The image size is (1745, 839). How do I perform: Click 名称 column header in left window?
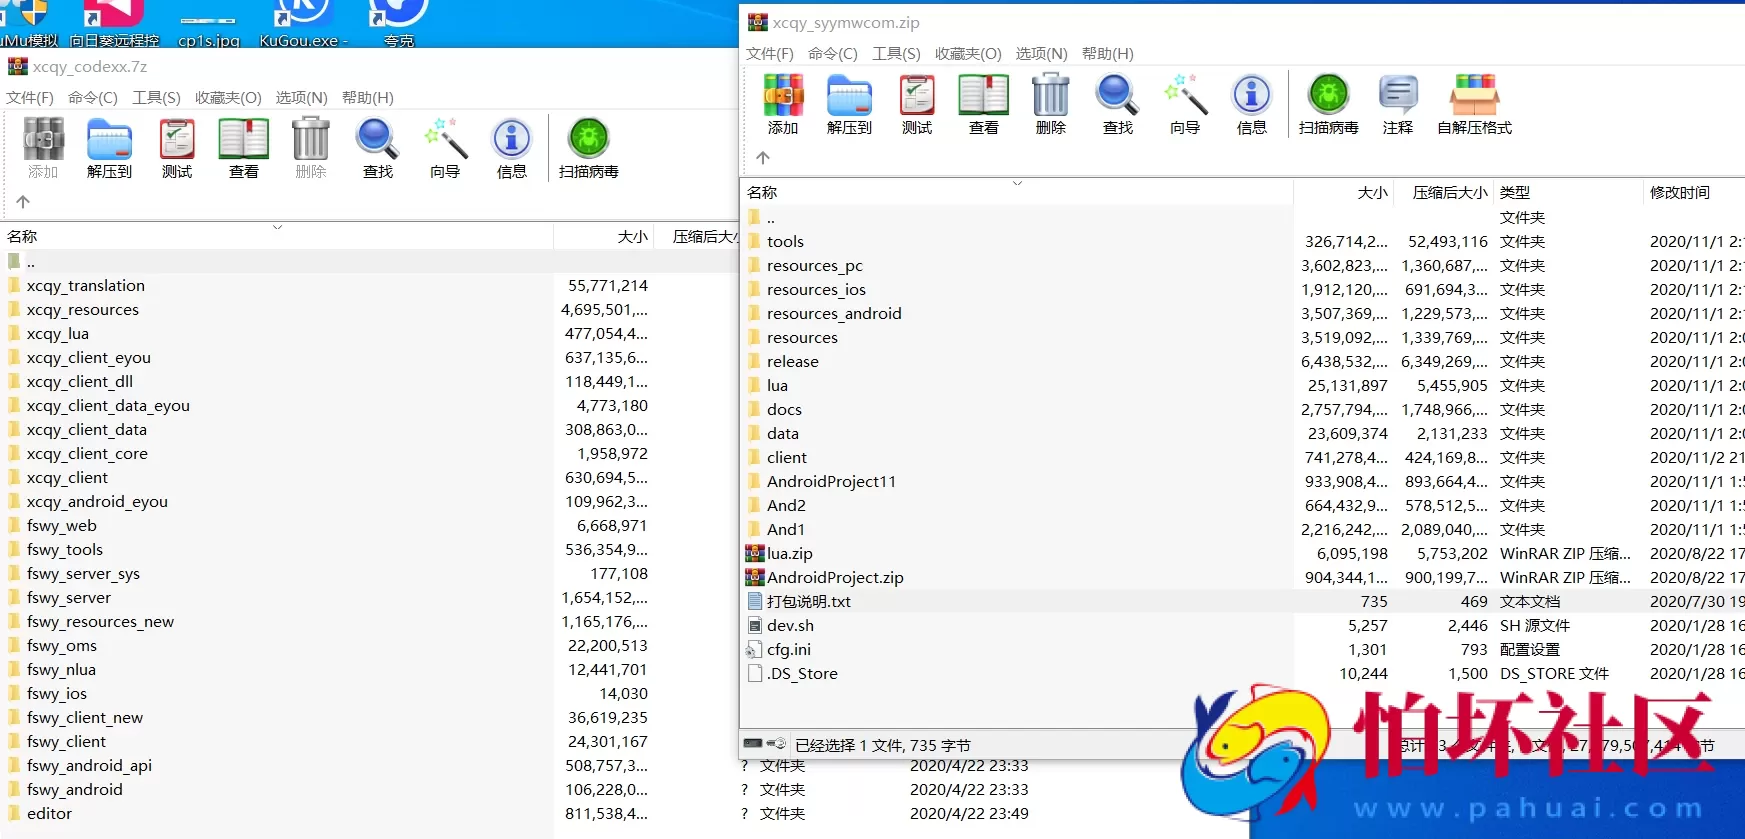tap(22, 237)
